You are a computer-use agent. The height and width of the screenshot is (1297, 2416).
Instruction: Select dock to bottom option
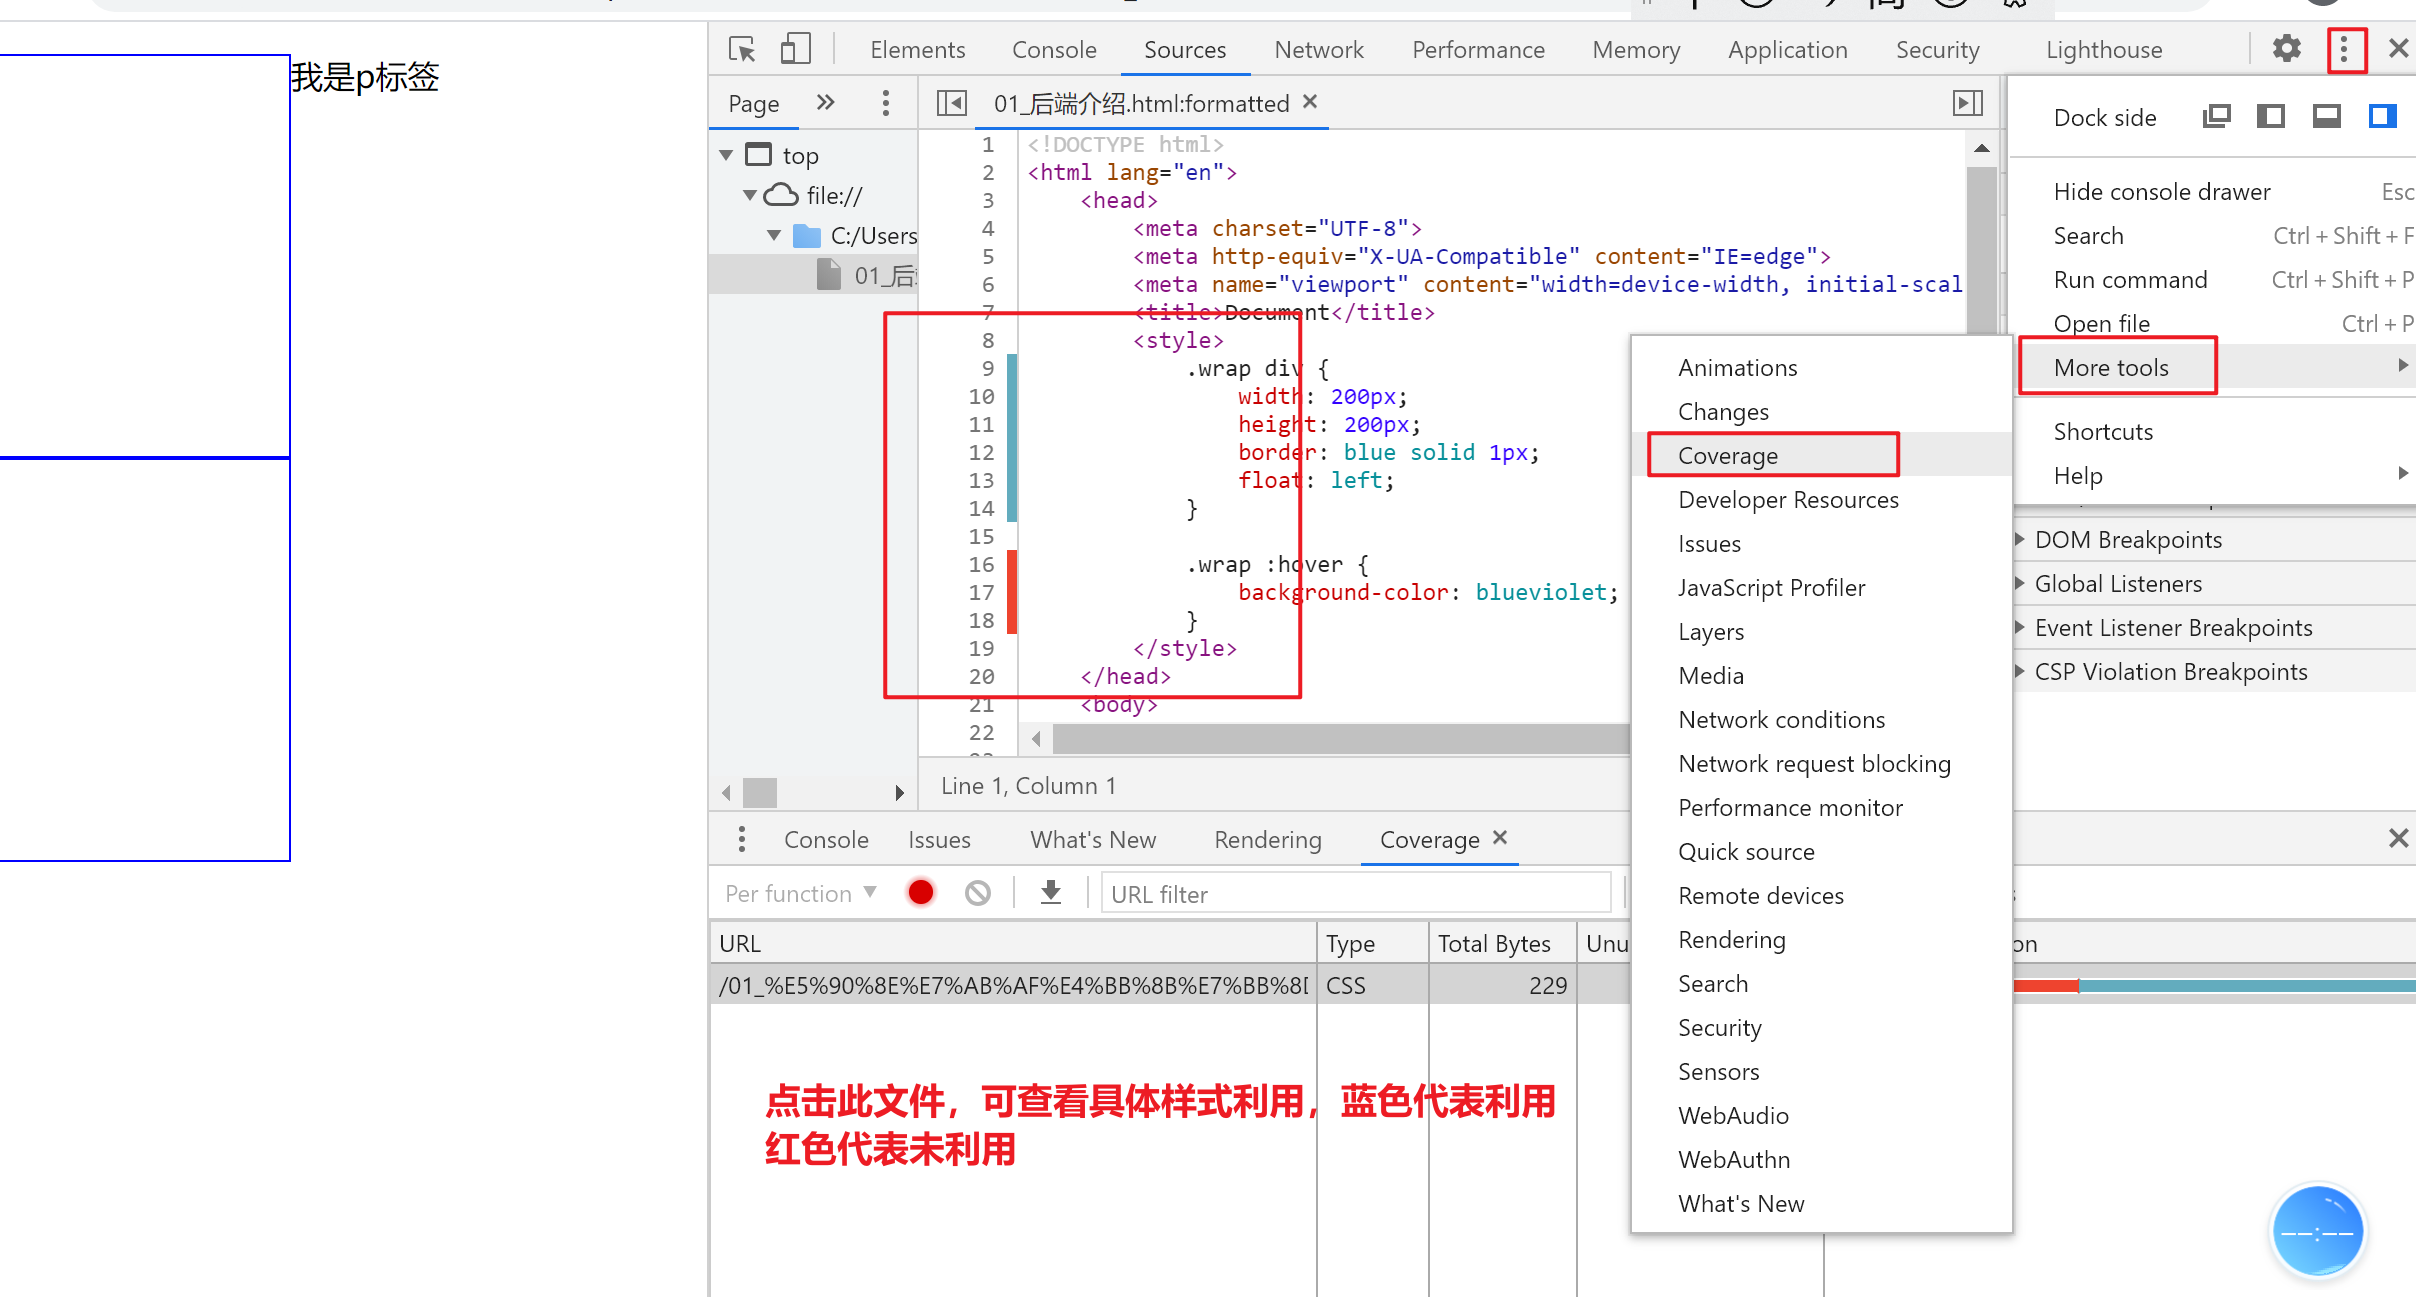point(2326,117)
